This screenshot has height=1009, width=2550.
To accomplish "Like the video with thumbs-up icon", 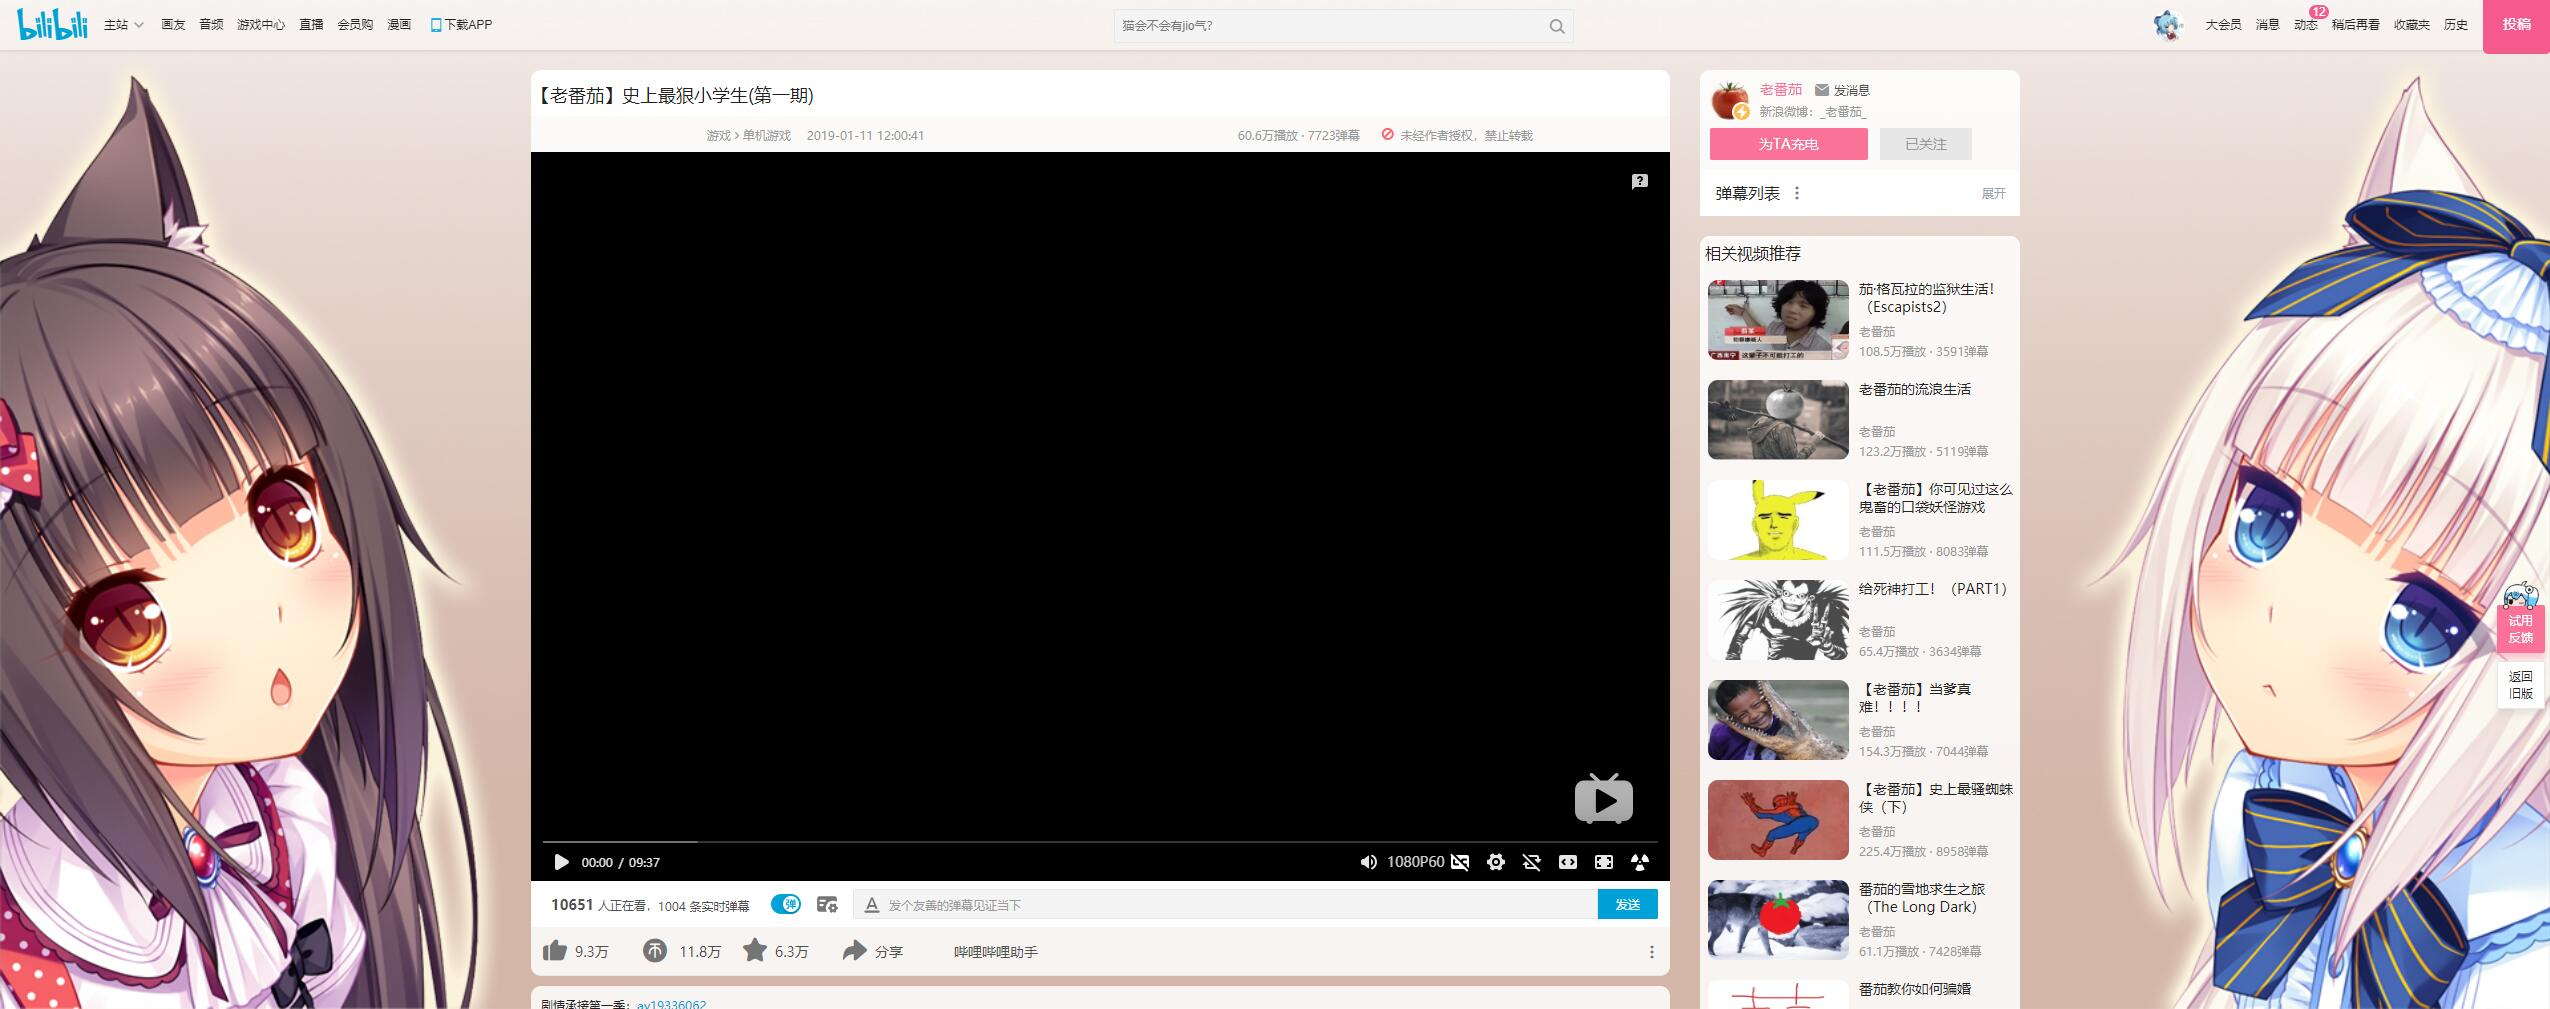I will click(x=555, y=951).
